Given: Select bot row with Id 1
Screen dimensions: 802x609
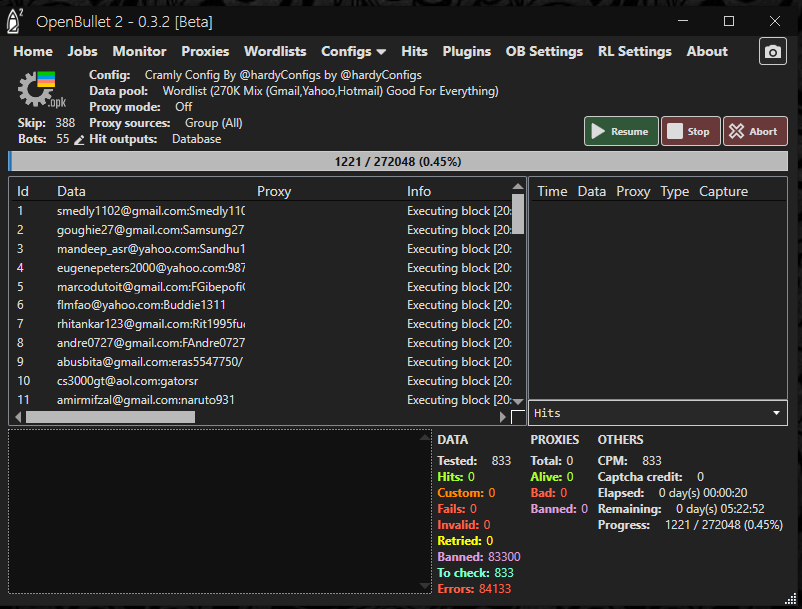Looking at the screenshot, I should click(263, 211).
